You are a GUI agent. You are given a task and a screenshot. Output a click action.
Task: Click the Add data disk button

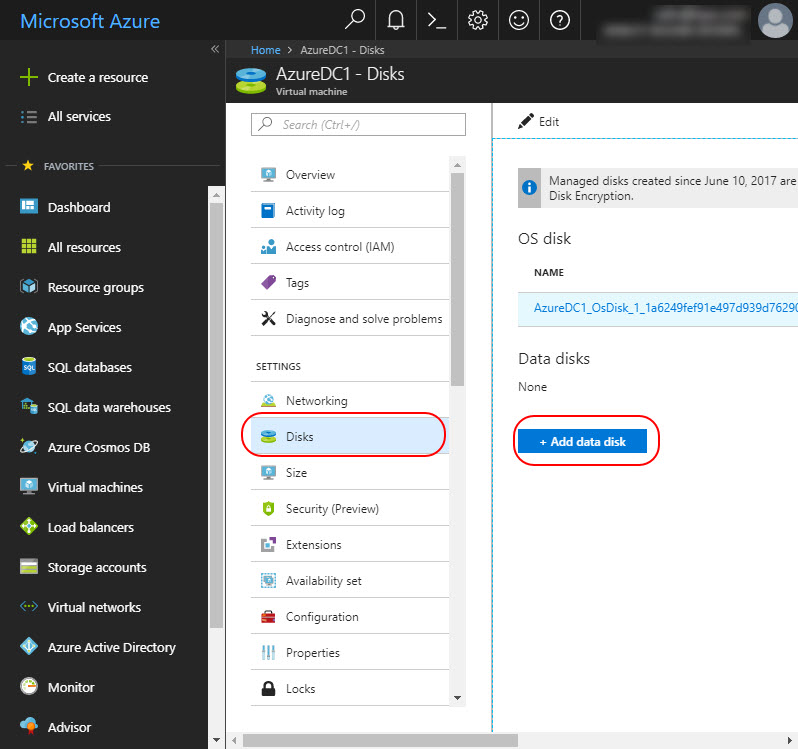[582, 441]
